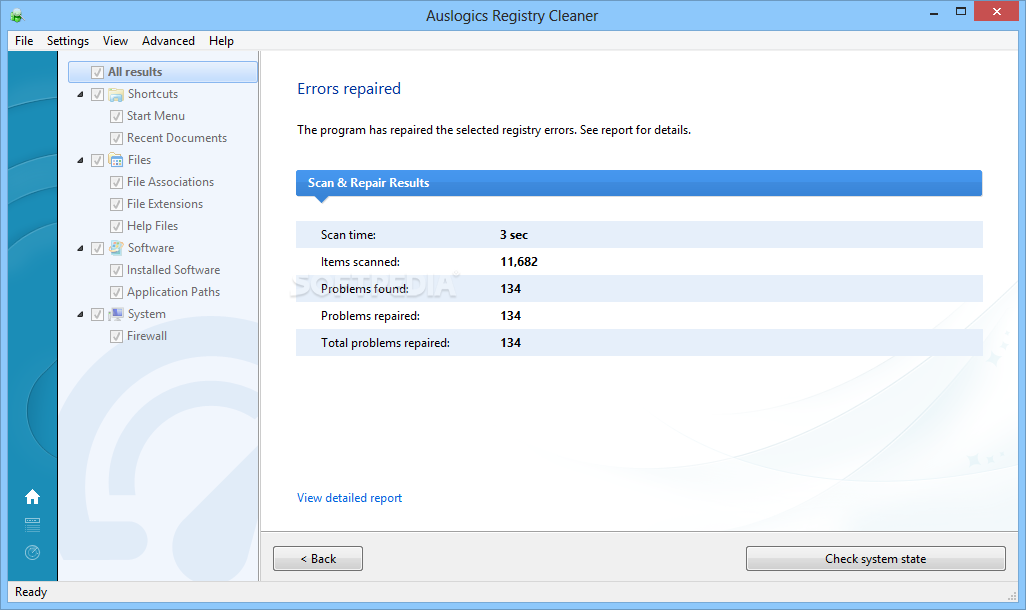Click the System computer icon
1026x610 pixels.
tap(116, 314)
